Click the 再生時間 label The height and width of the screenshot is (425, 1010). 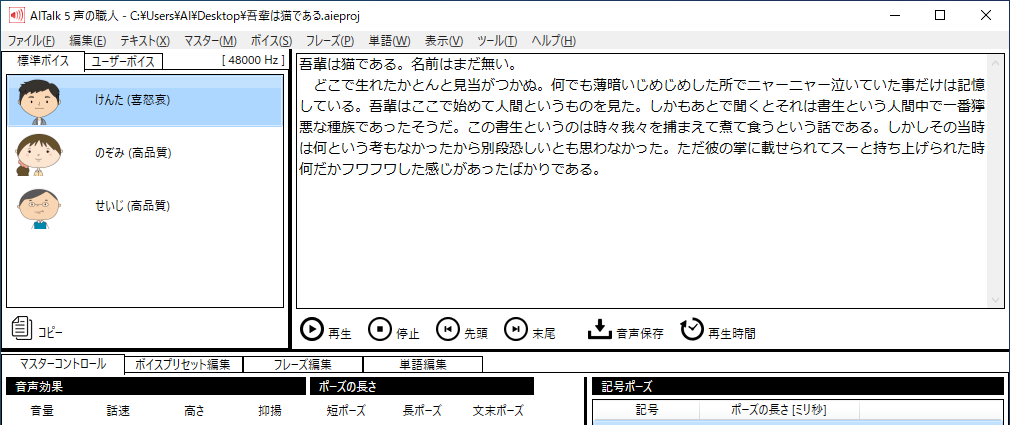[732, 334]
